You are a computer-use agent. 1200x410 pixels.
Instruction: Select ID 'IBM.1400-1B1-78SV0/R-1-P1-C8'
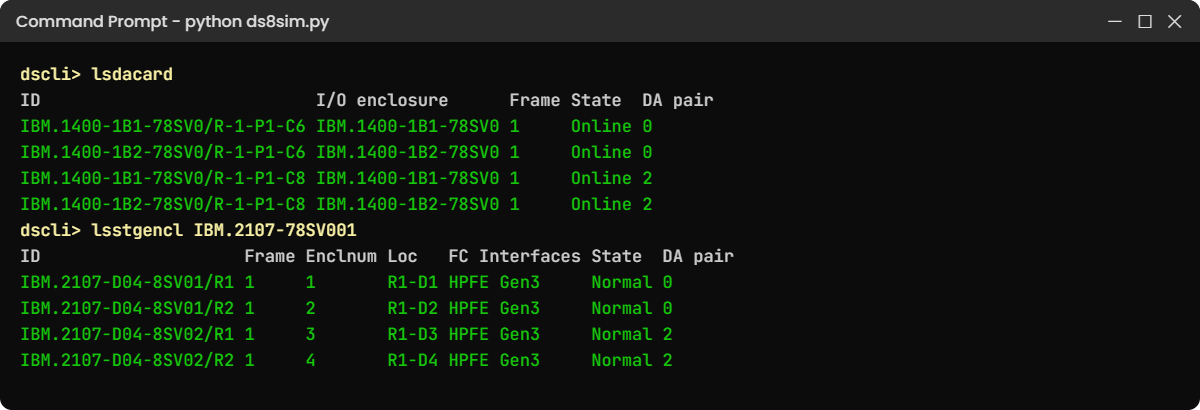(163, 179)
